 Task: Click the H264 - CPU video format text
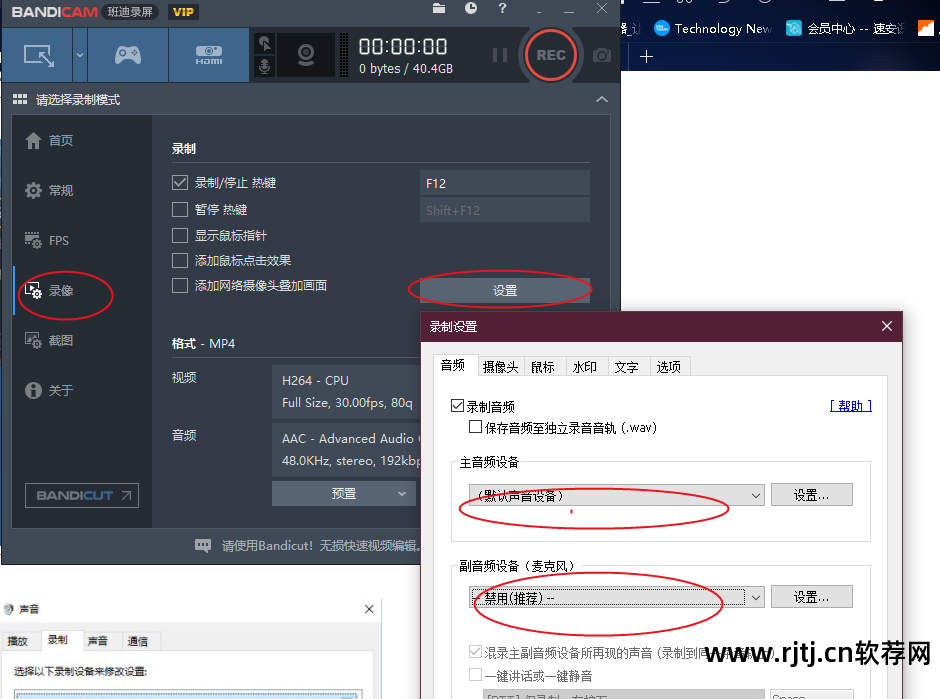pyautogui.click(x=315, y=381)
